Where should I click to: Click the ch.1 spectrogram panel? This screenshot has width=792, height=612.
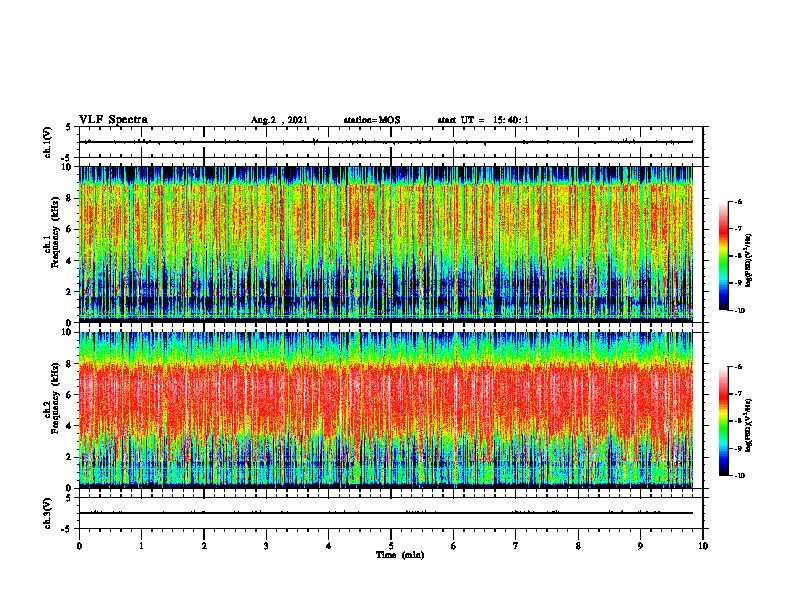[386, 244]
